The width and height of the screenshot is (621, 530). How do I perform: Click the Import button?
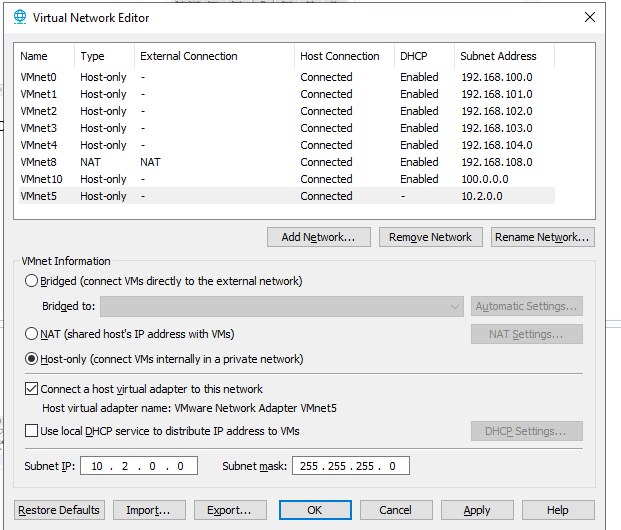coord(149,510)
